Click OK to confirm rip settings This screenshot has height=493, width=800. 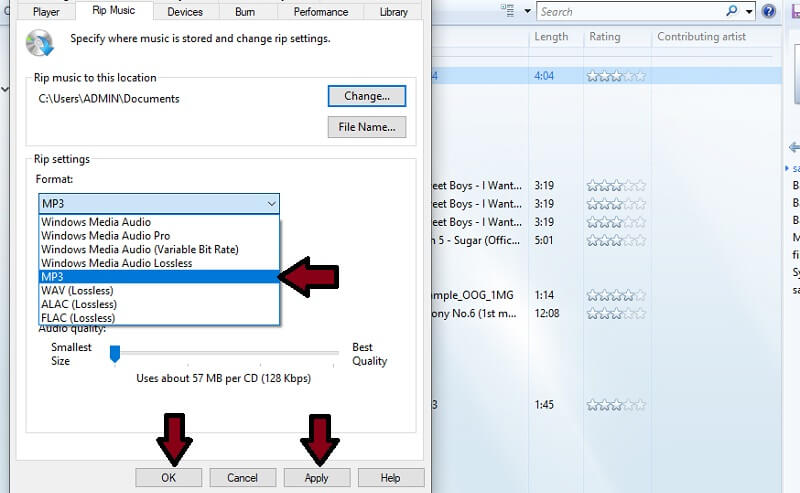click(168, 478)
